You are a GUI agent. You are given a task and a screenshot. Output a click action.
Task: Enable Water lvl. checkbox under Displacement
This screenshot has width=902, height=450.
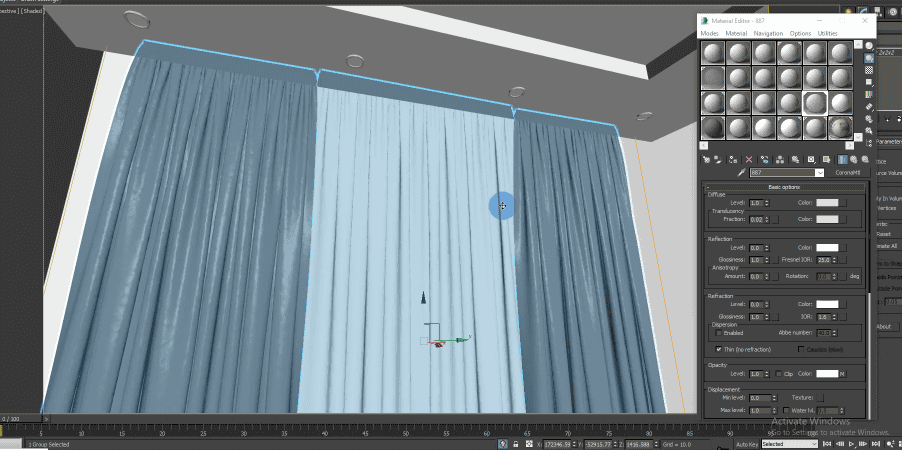pos(786,410)
